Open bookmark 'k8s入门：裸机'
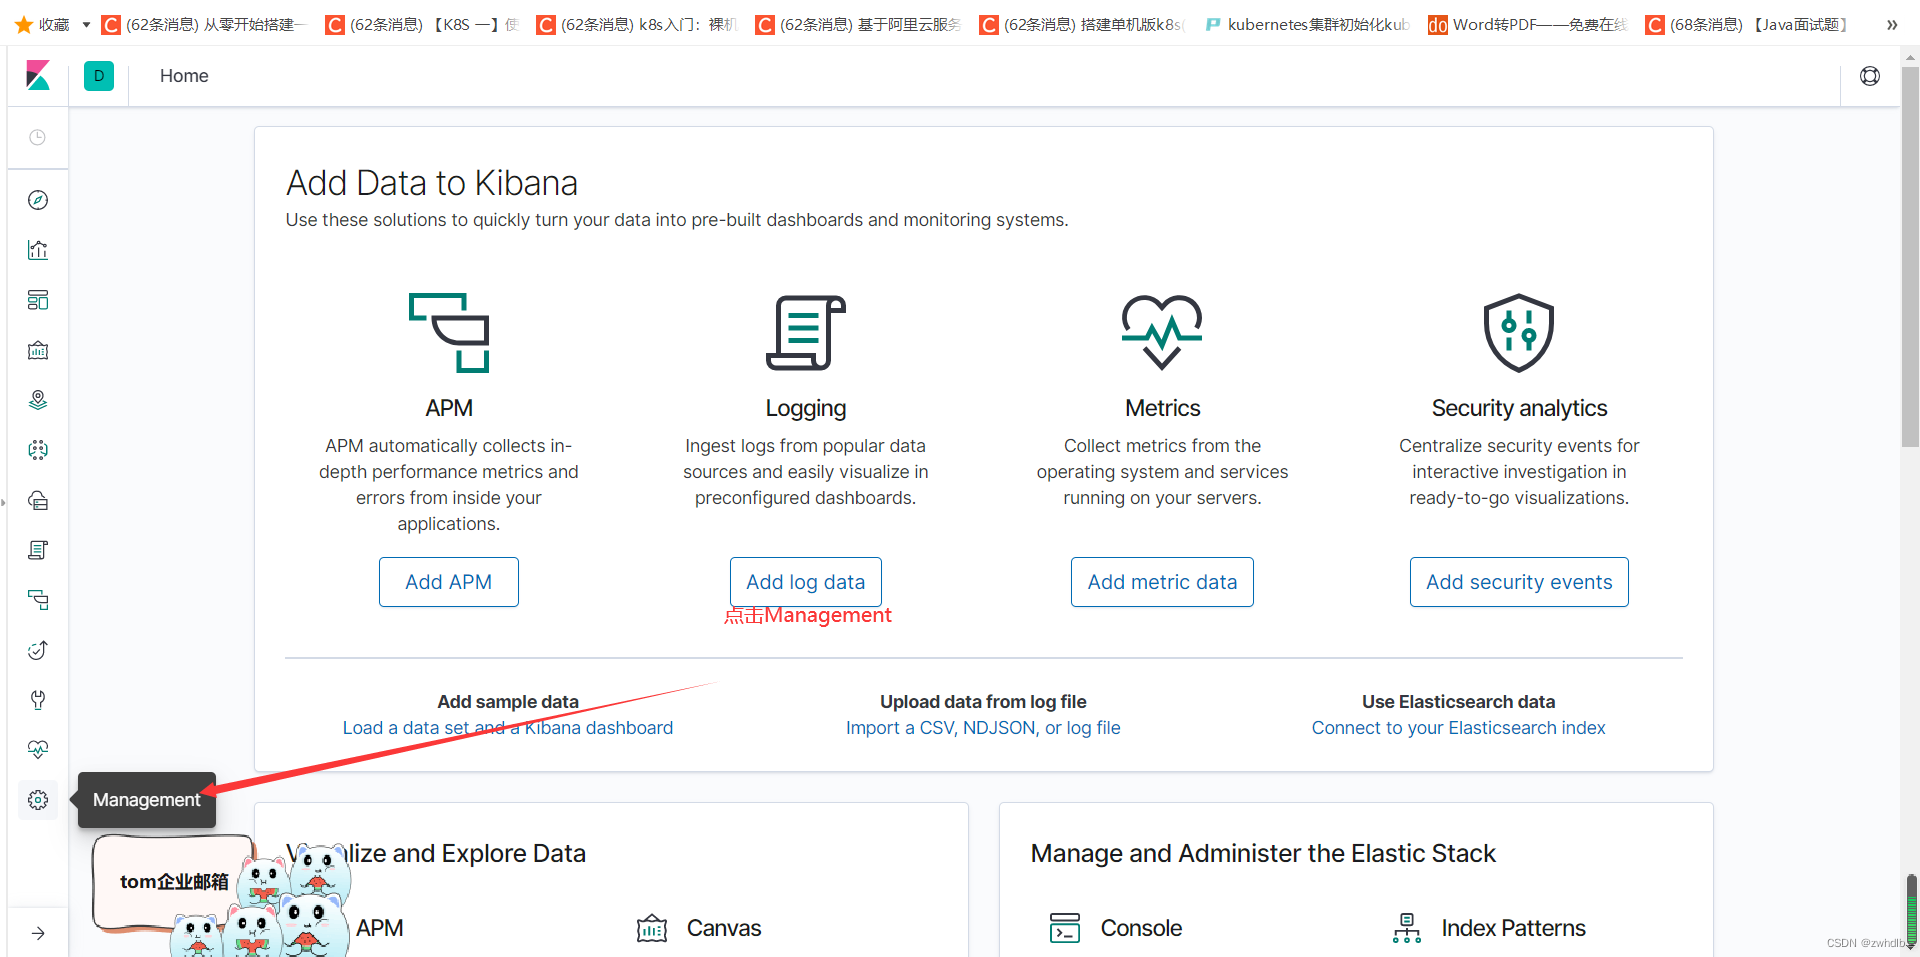 [637, 24]
